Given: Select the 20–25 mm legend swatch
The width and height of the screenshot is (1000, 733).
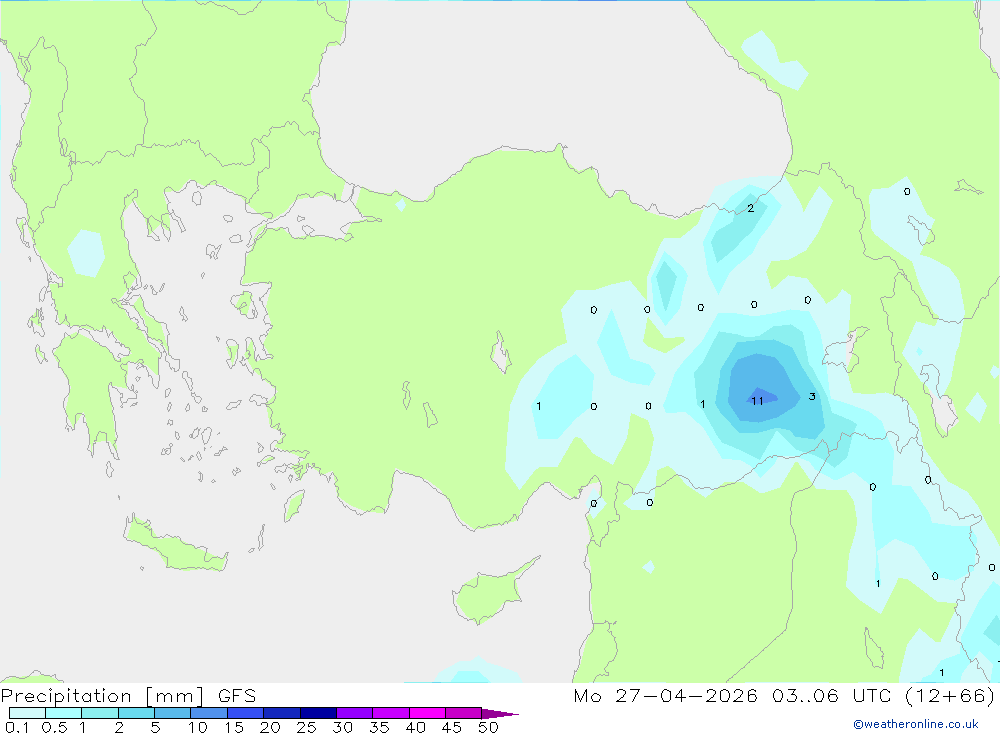Looking at the screenshot, I should point(282,713).
